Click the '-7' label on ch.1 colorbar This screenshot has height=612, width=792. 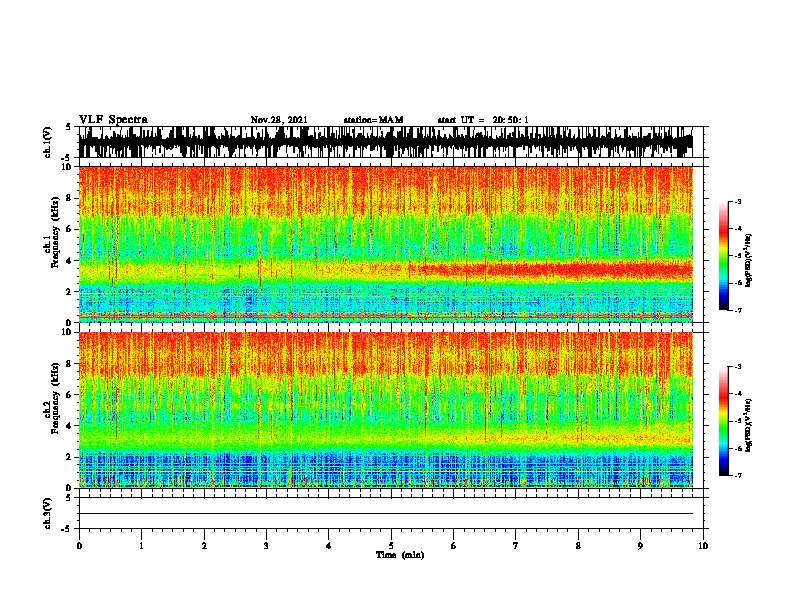click(738, 310)
